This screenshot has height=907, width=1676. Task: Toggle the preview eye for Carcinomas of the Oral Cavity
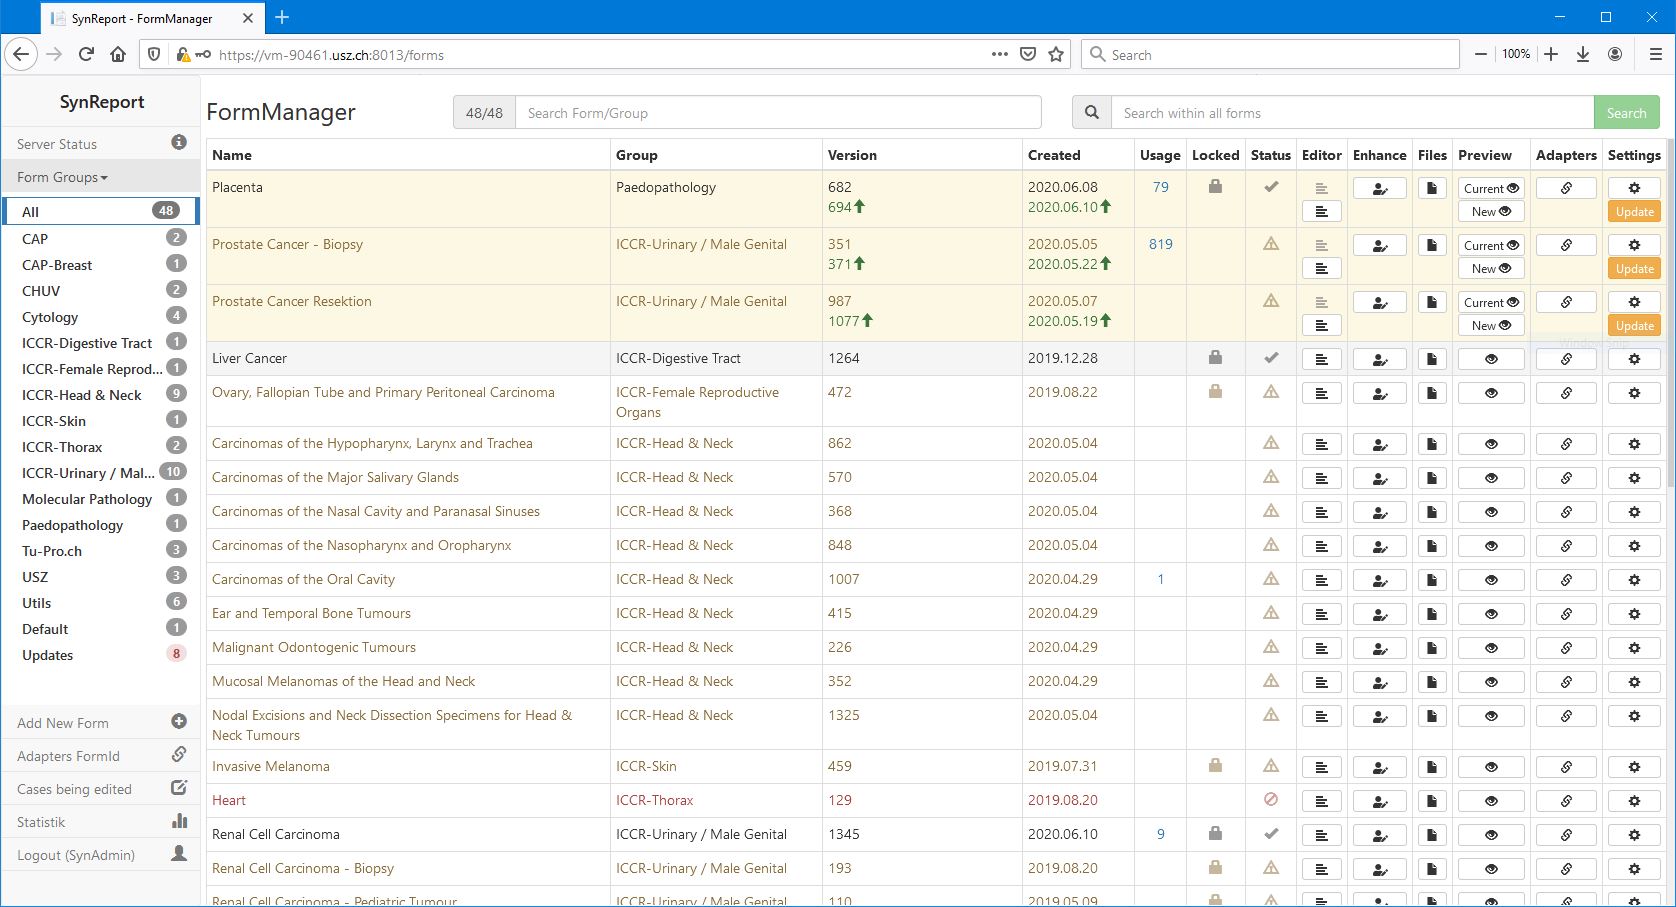[1490, 579]
